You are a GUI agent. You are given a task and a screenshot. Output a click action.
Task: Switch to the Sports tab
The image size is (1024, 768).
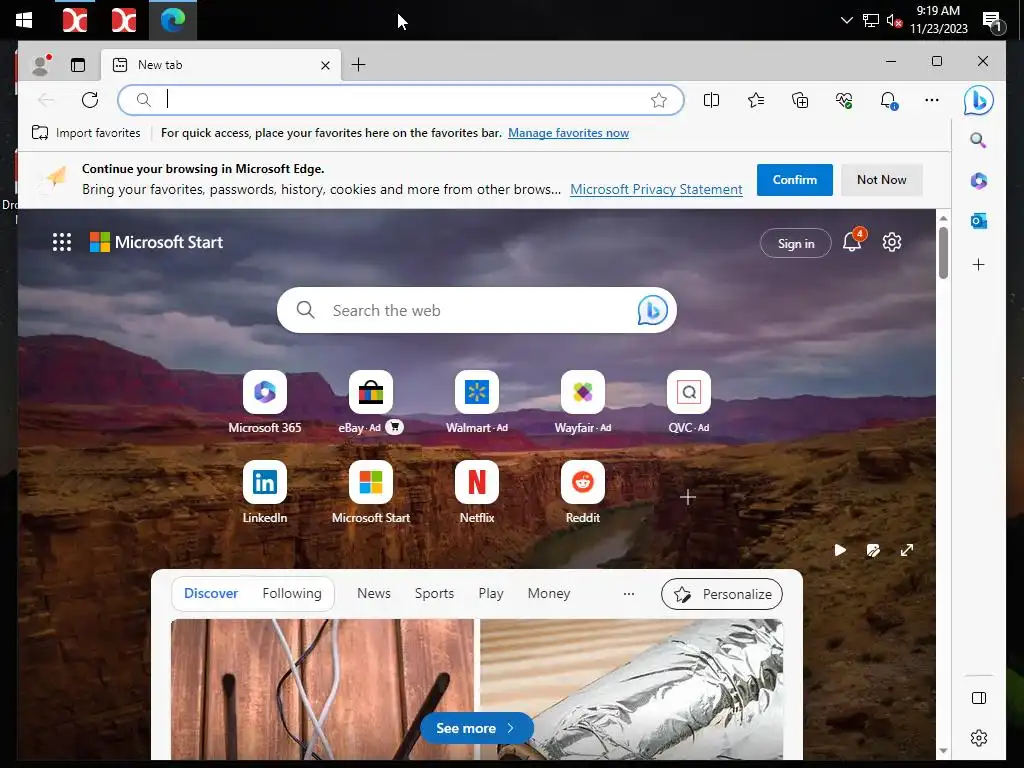tap(434, 593)
